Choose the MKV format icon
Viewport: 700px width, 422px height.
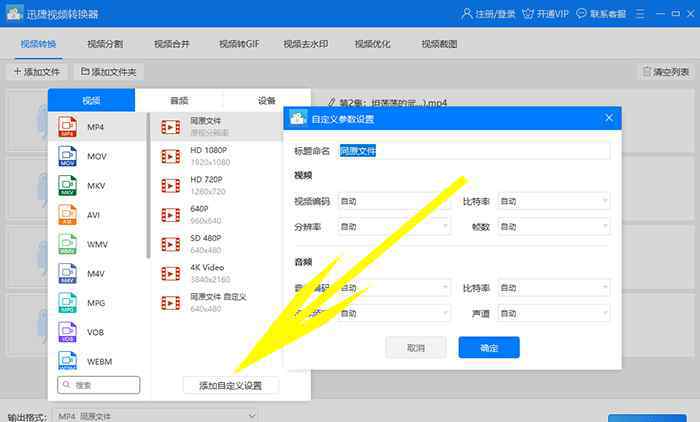click(x=67, y=185)
